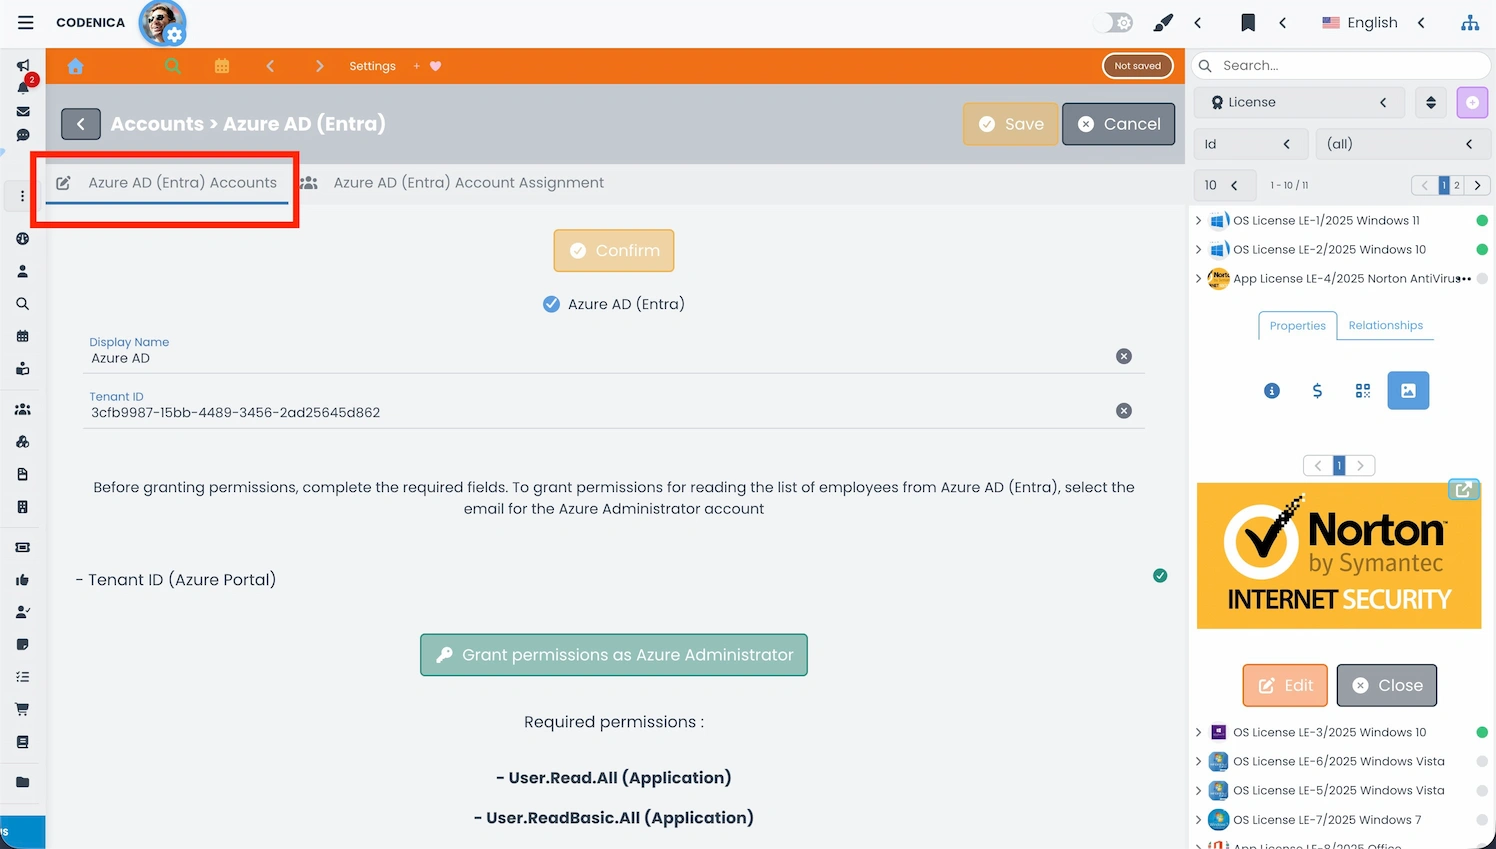Open notifications bell showing 2 alerts
This screenshot has width=1496, height=849.
tap(22, 88)
